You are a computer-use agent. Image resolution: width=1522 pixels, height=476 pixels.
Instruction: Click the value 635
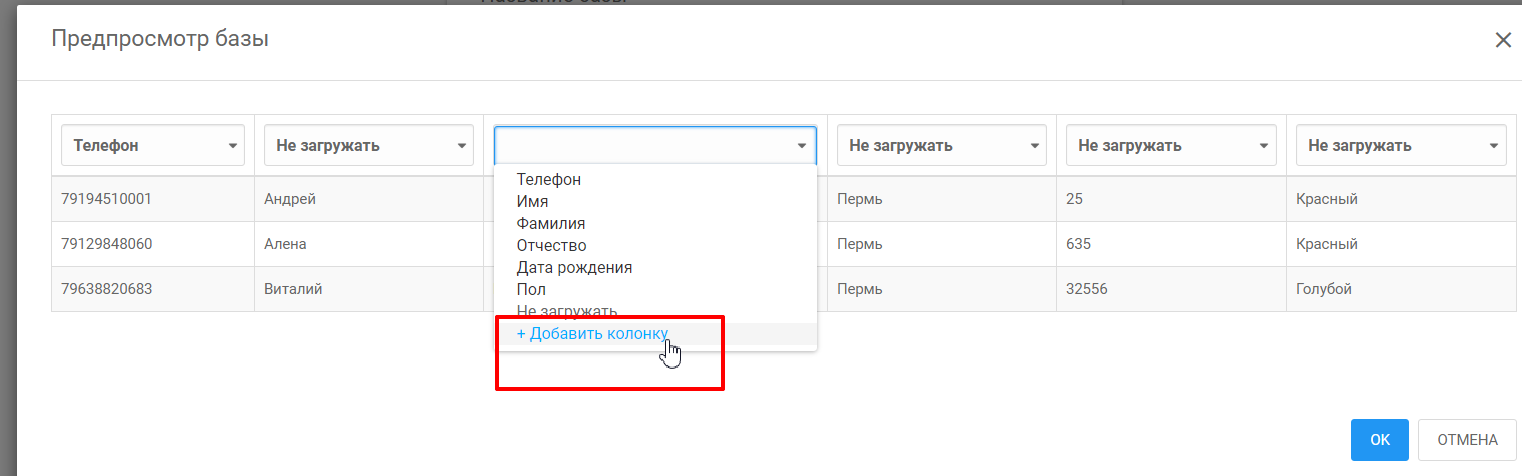coord(1079,244)
